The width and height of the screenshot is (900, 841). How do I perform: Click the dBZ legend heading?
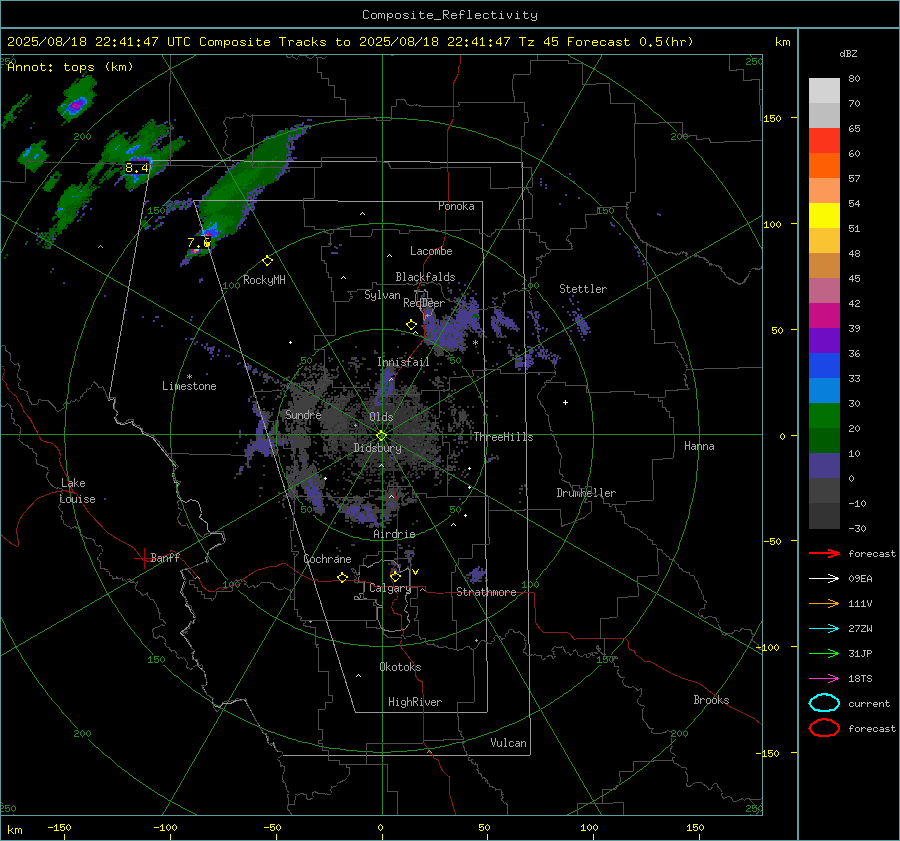848,53
